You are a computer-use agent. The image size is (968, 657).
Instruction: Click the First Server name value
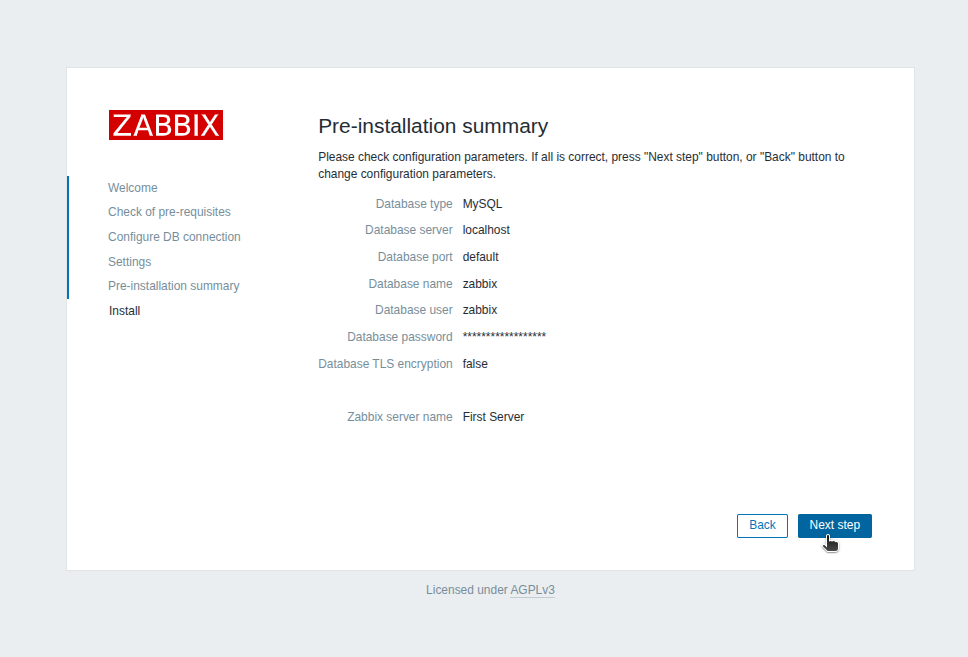tap(493, 417)
